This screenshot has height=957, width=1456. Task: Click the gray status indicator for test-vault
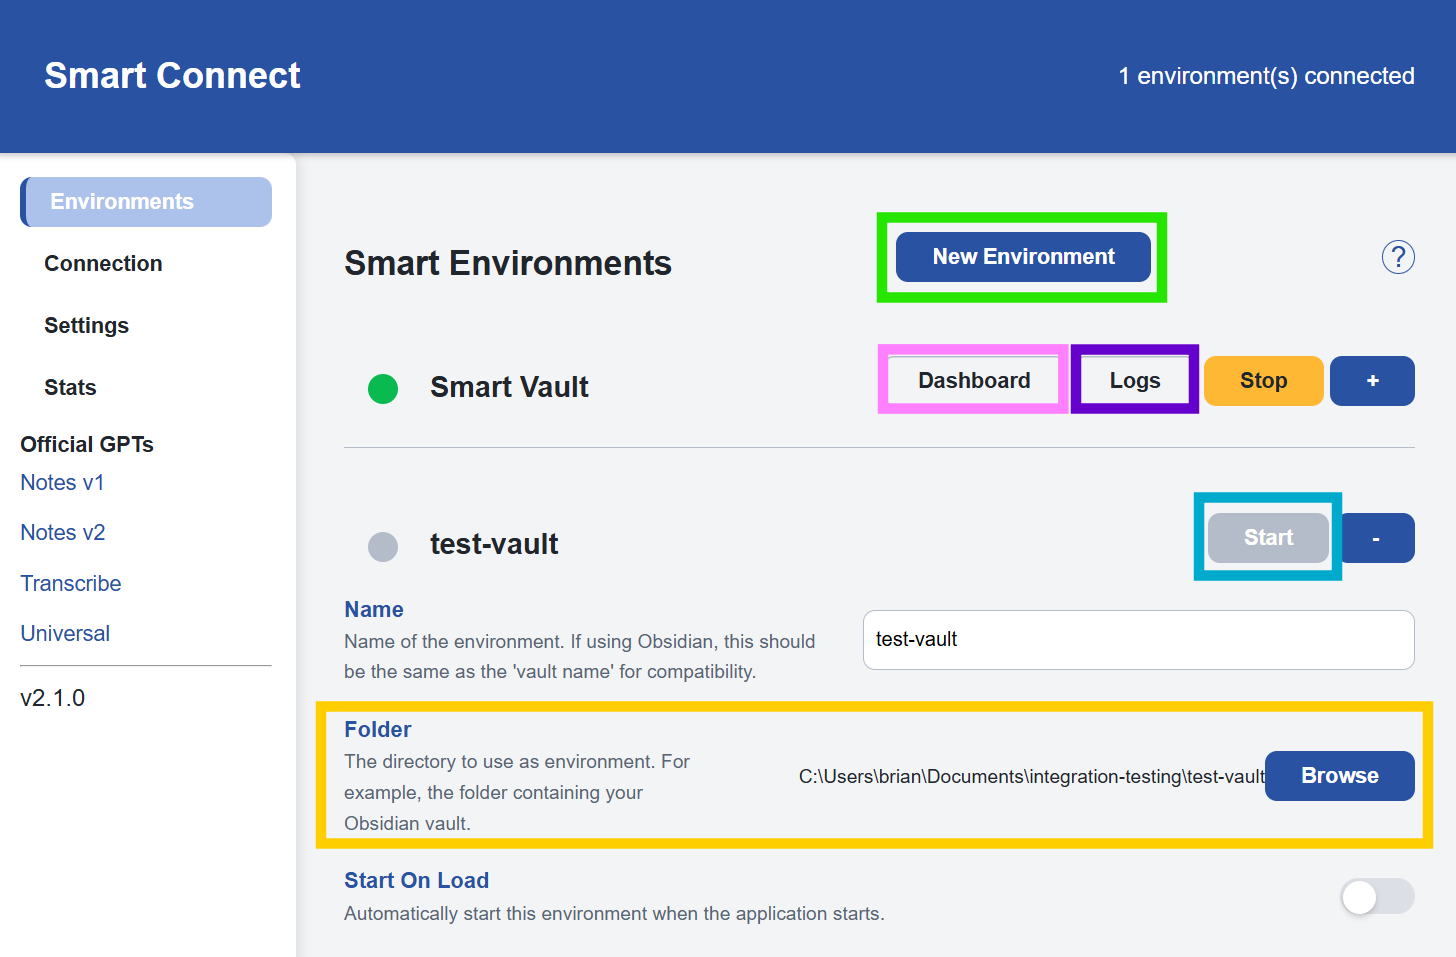tap(383, 546)
